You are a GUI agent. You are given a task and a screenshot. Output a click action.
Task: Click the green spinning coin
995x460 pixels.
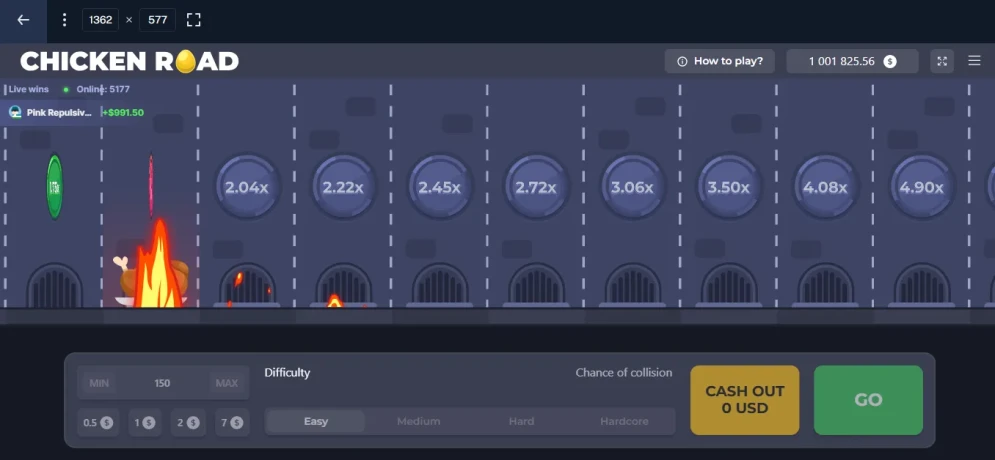point(55,187)
